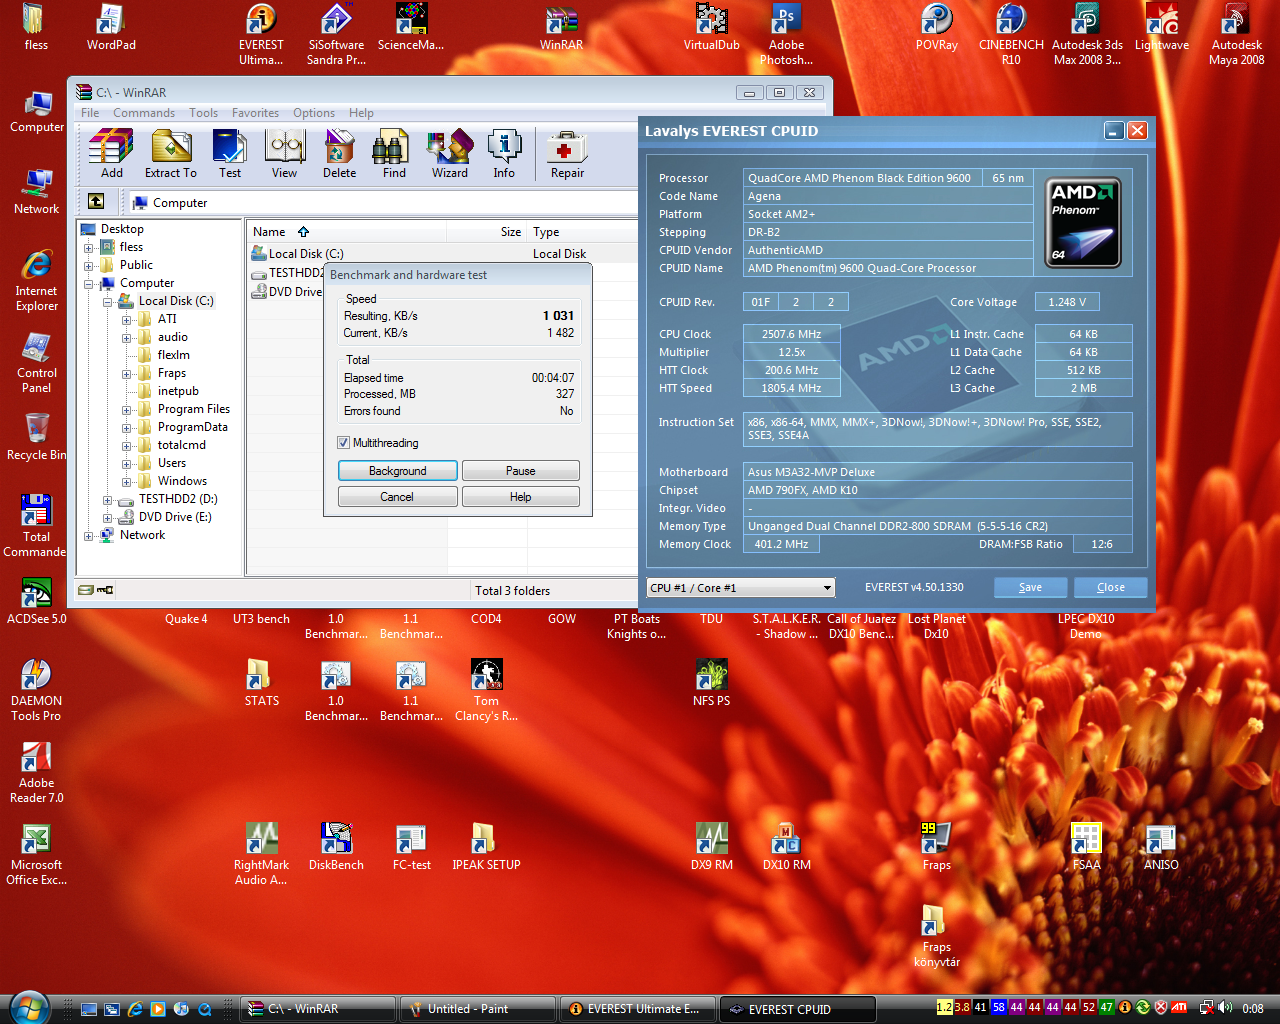Image resolution: width=1280 pixels, height=1024 pixels.
Task: Expand the ATI folder node
Action: (x=127, y=319)
